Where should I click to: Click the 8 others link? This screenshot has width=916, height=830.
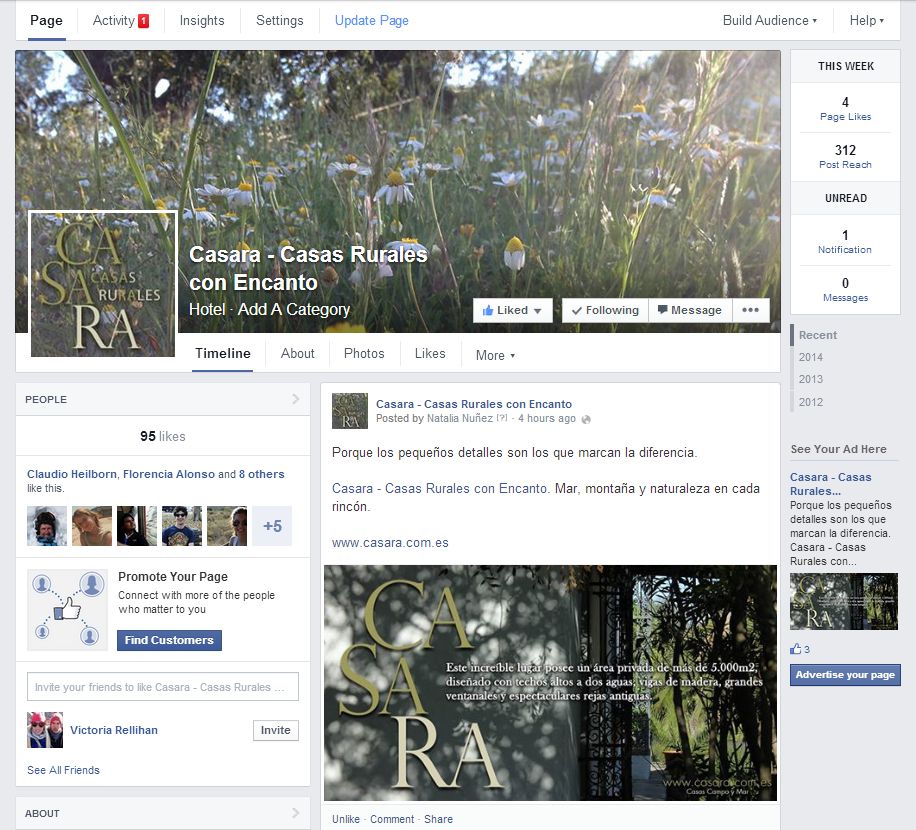click(x=262, y=474)
